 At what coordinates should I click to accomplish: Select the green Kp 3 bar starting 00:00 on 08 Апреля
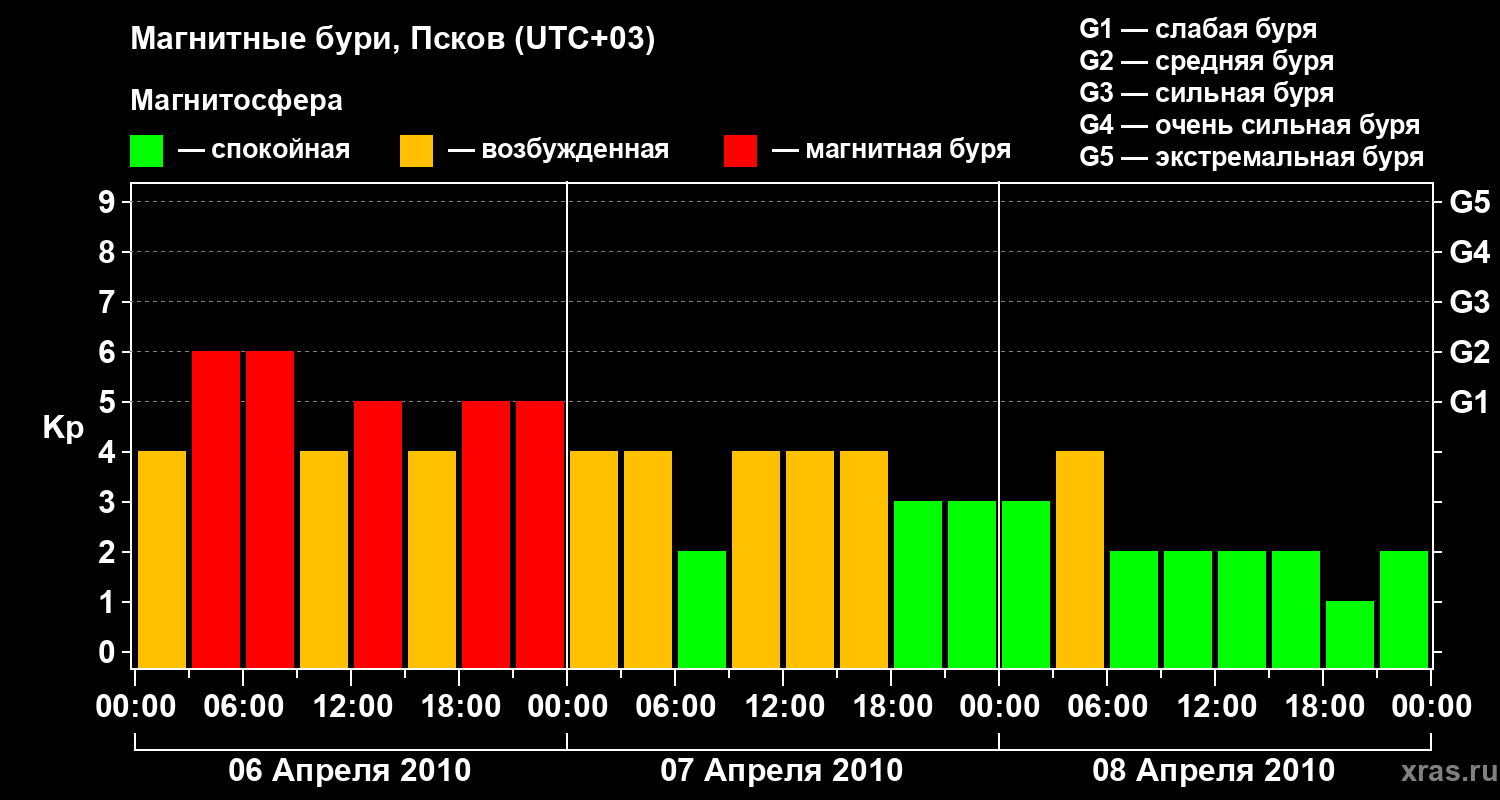(1026, 584)
